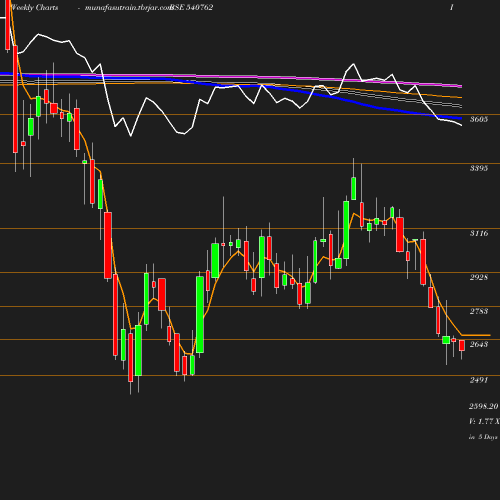Click the 'V: 1.77 X' volume text
The width and height of the screenshot is (500, 500).
(x=484, y=421)
